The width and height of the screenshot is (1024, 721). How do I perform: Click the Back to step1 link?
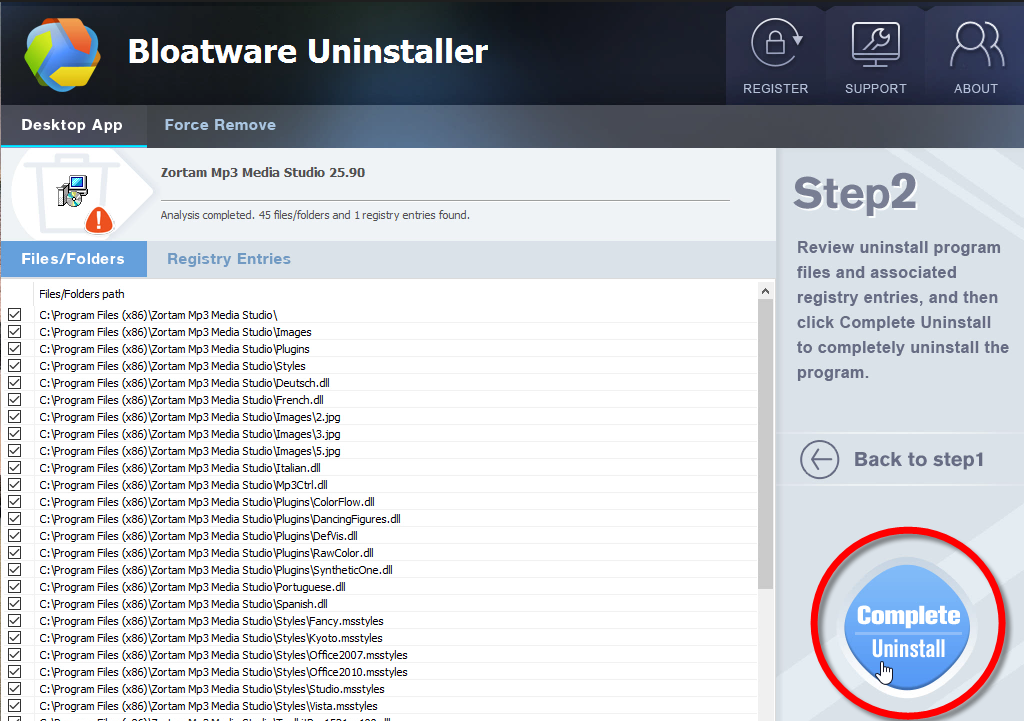point(918,459)
